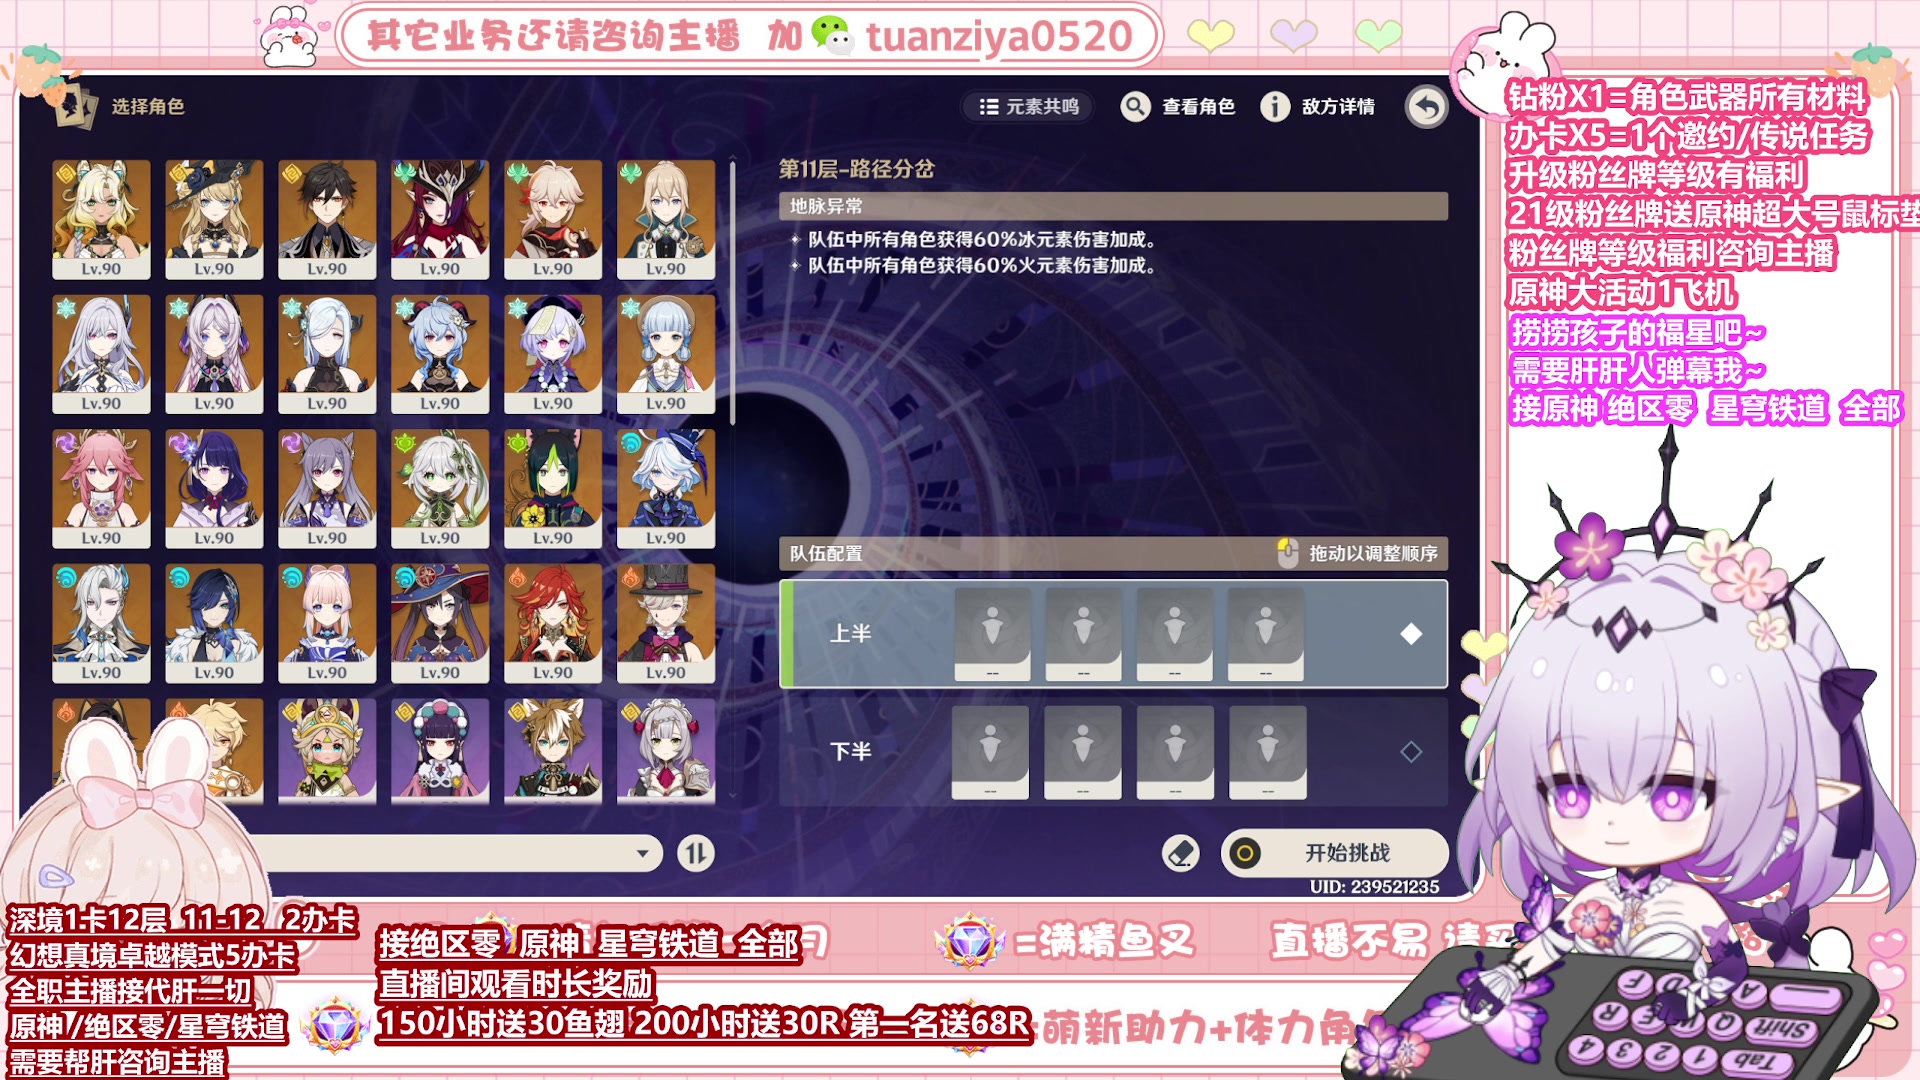This screenshot has height=1080, width=1920.
Task: Select Raiden Shogun character portrait
Action: click(214, 489)
